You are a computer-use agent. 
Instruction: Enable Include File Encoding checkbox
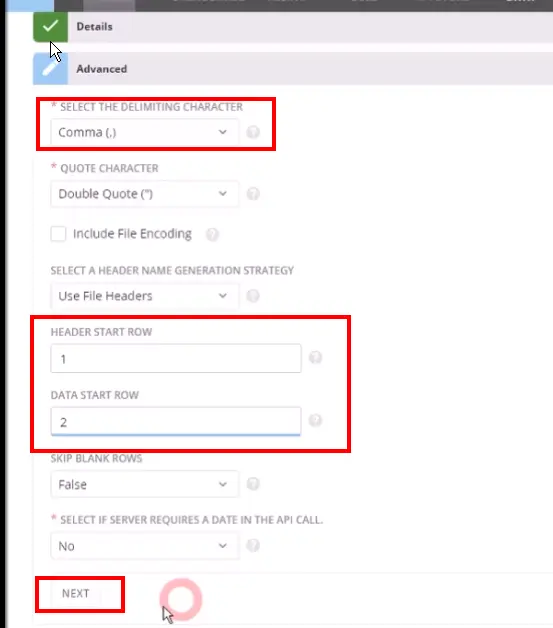tap(58, 234)
